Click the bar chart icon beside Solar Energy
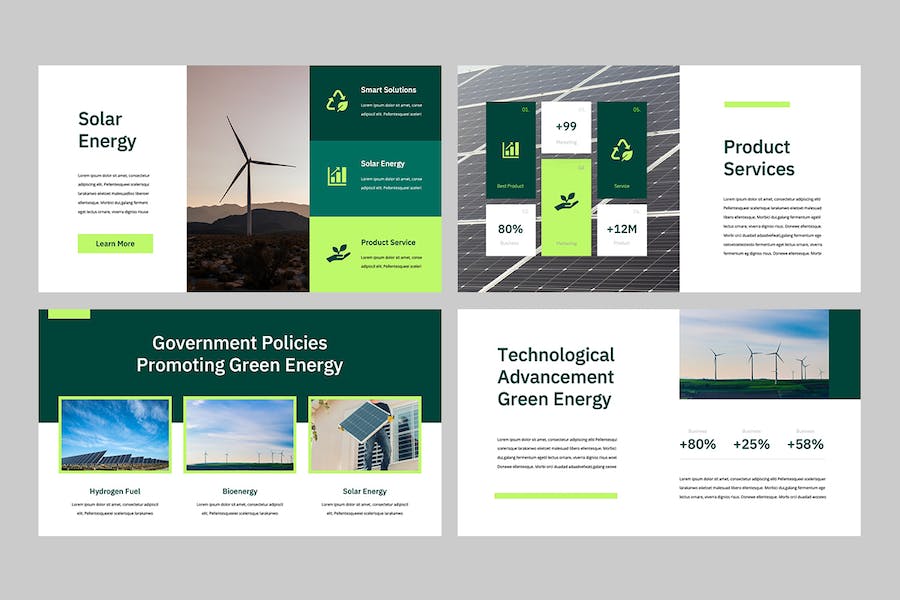This screenshot has height=600, width=900. coord(337,175)
